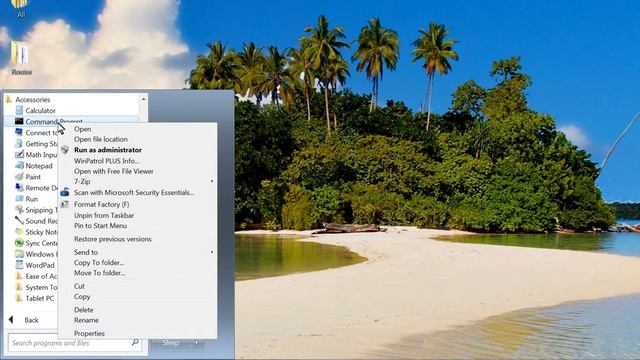Viewport: 640px width, 360px height.
Task: Choose Restore previous versions
Action: coord(113,239)
